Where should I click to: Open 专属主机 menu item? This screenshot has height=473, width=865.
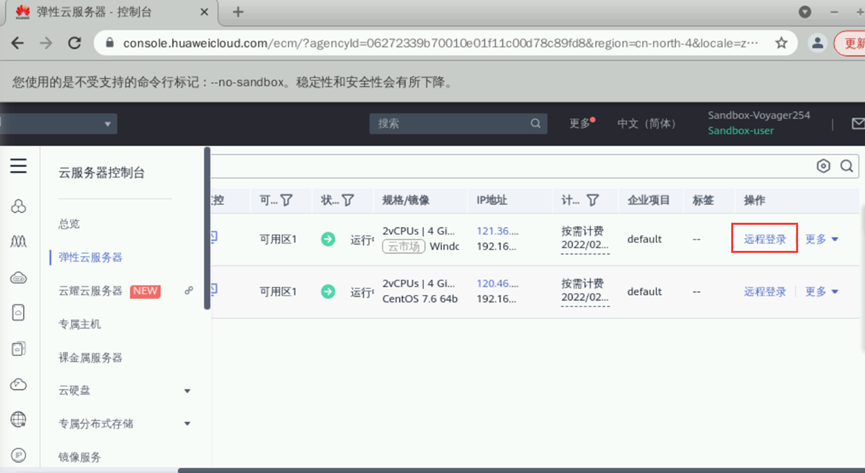tap(79, 324)
